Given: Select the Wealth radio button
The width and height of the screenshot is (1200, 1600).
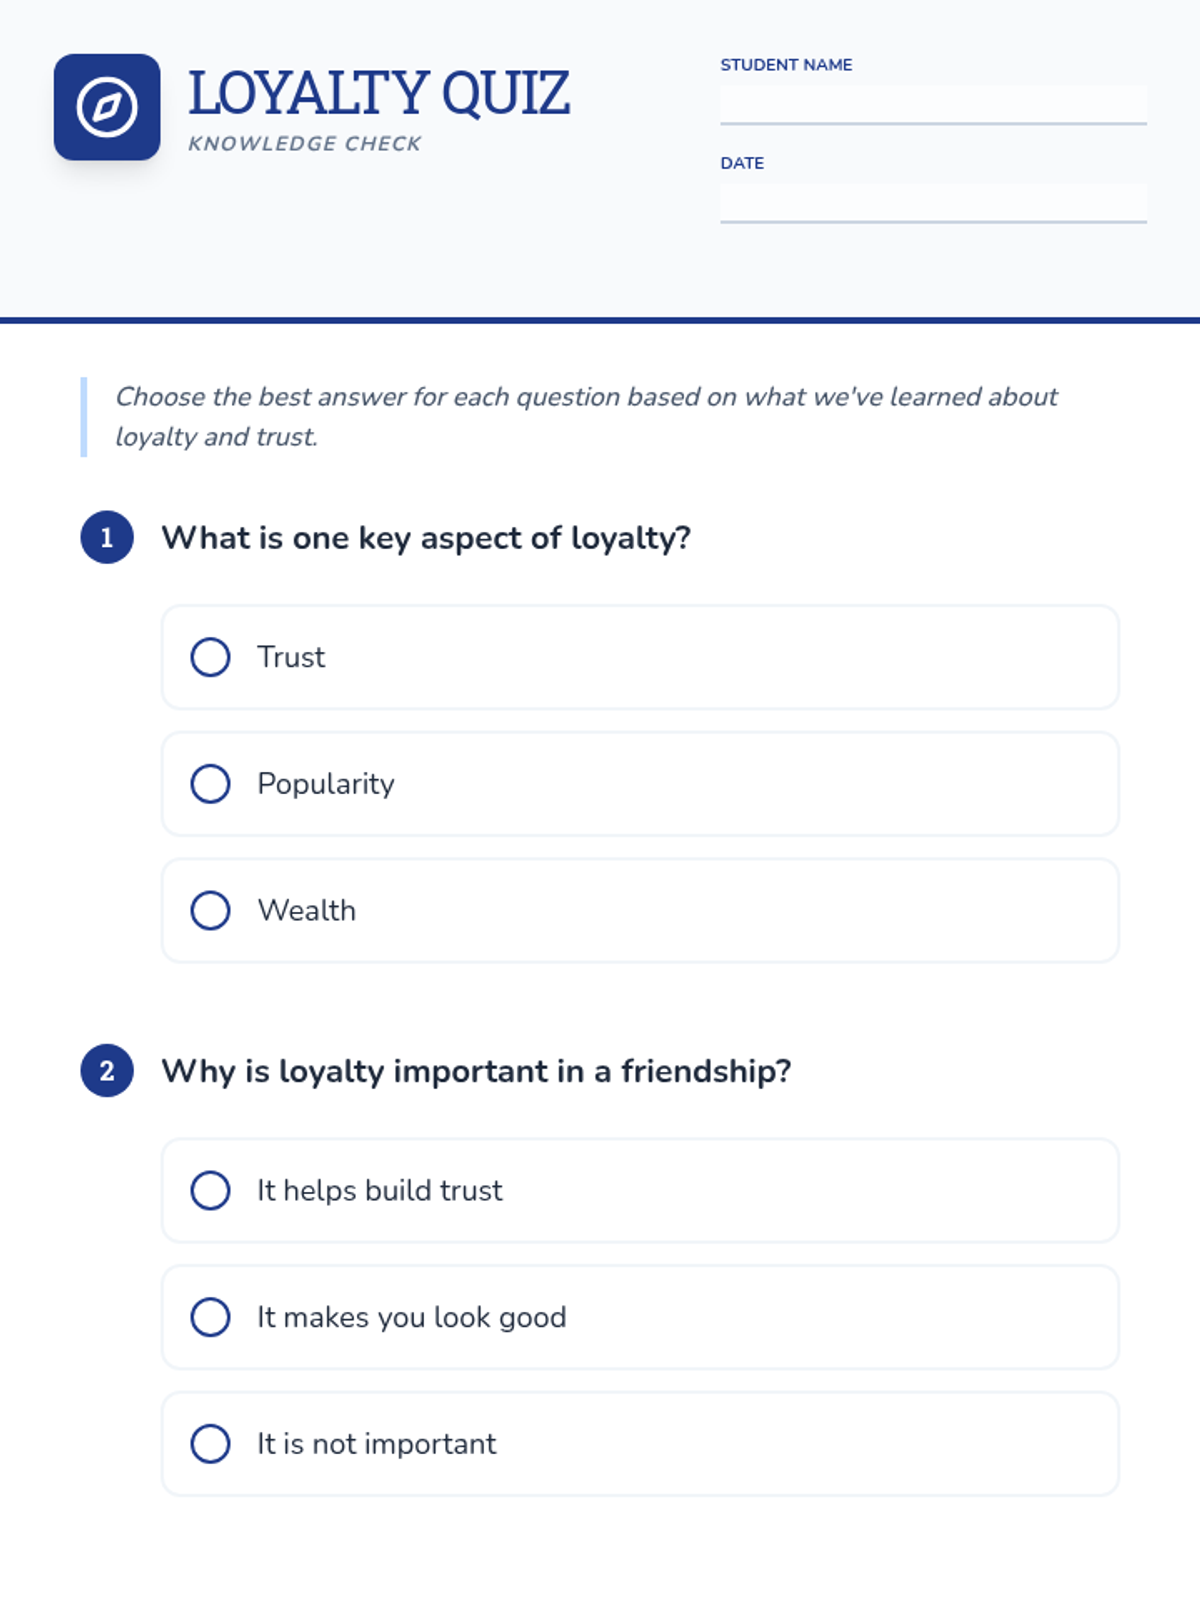Looking at the screenshot, I should click(x=210, y=910).
